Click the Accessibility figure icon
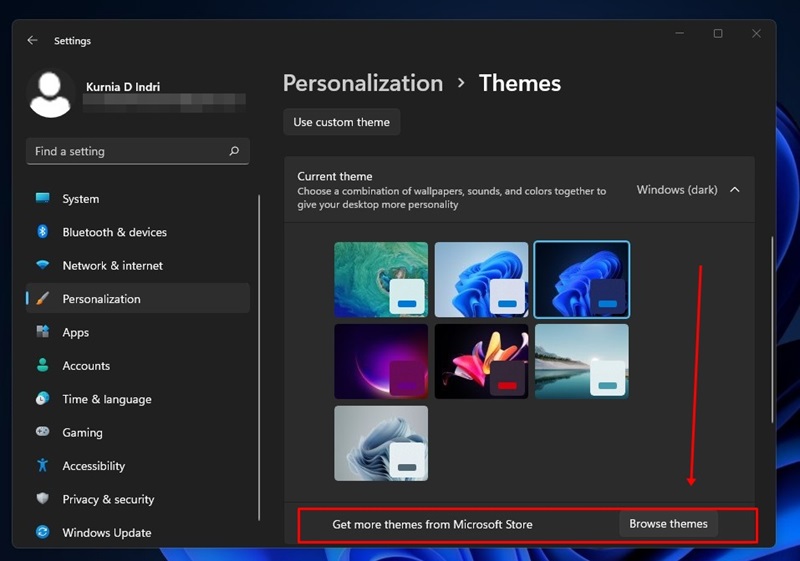The image size is (800, 561). click(x=42, y=465)
